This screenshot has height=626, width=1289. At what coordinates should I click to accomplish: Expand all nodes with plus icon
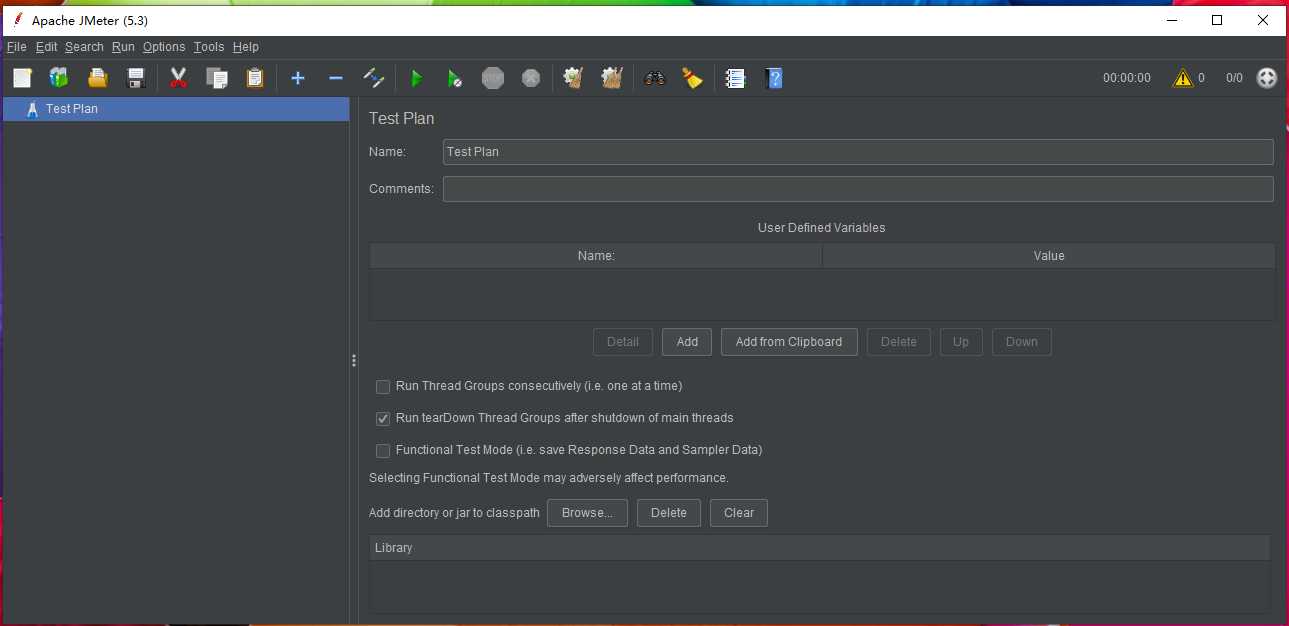point(297,78)
